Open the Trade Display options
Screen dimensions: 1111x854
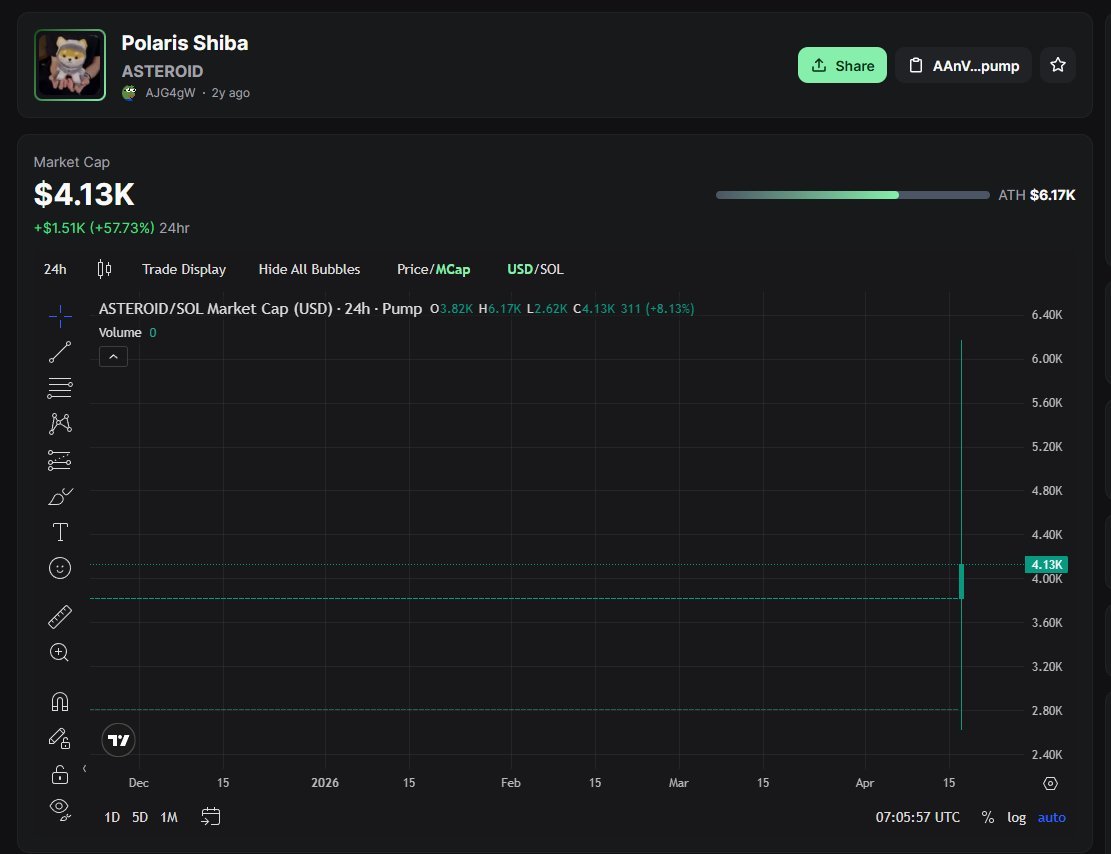[x=184, y=269]
